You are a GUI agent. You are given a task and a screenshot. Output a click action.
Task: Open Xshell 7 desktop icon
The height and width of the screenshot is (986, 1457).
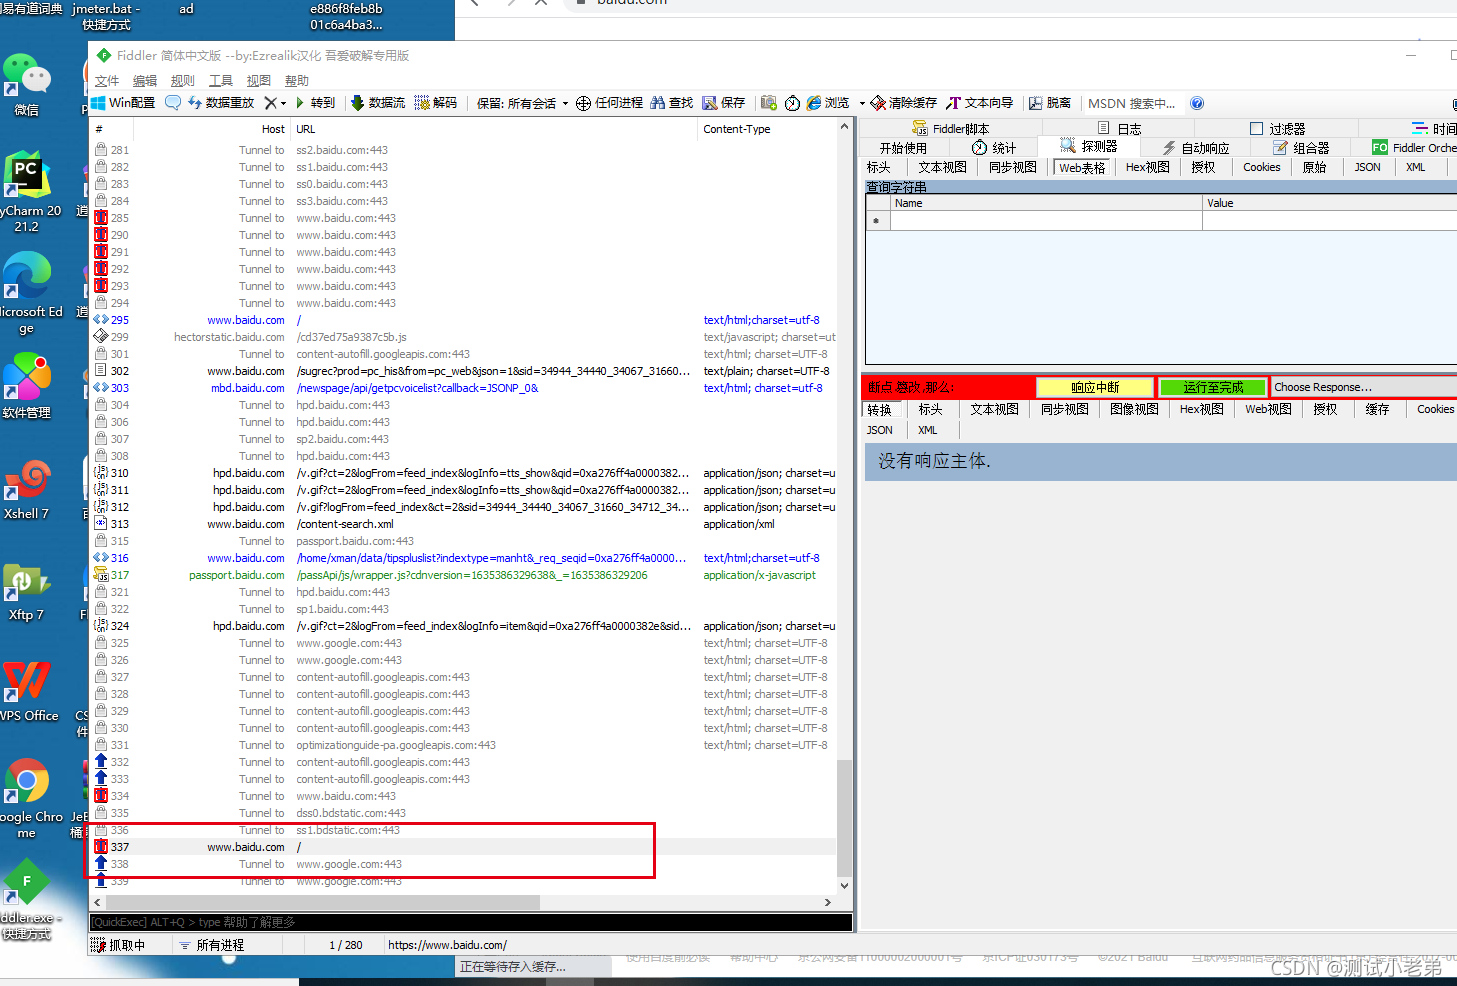tap(27, 490)
